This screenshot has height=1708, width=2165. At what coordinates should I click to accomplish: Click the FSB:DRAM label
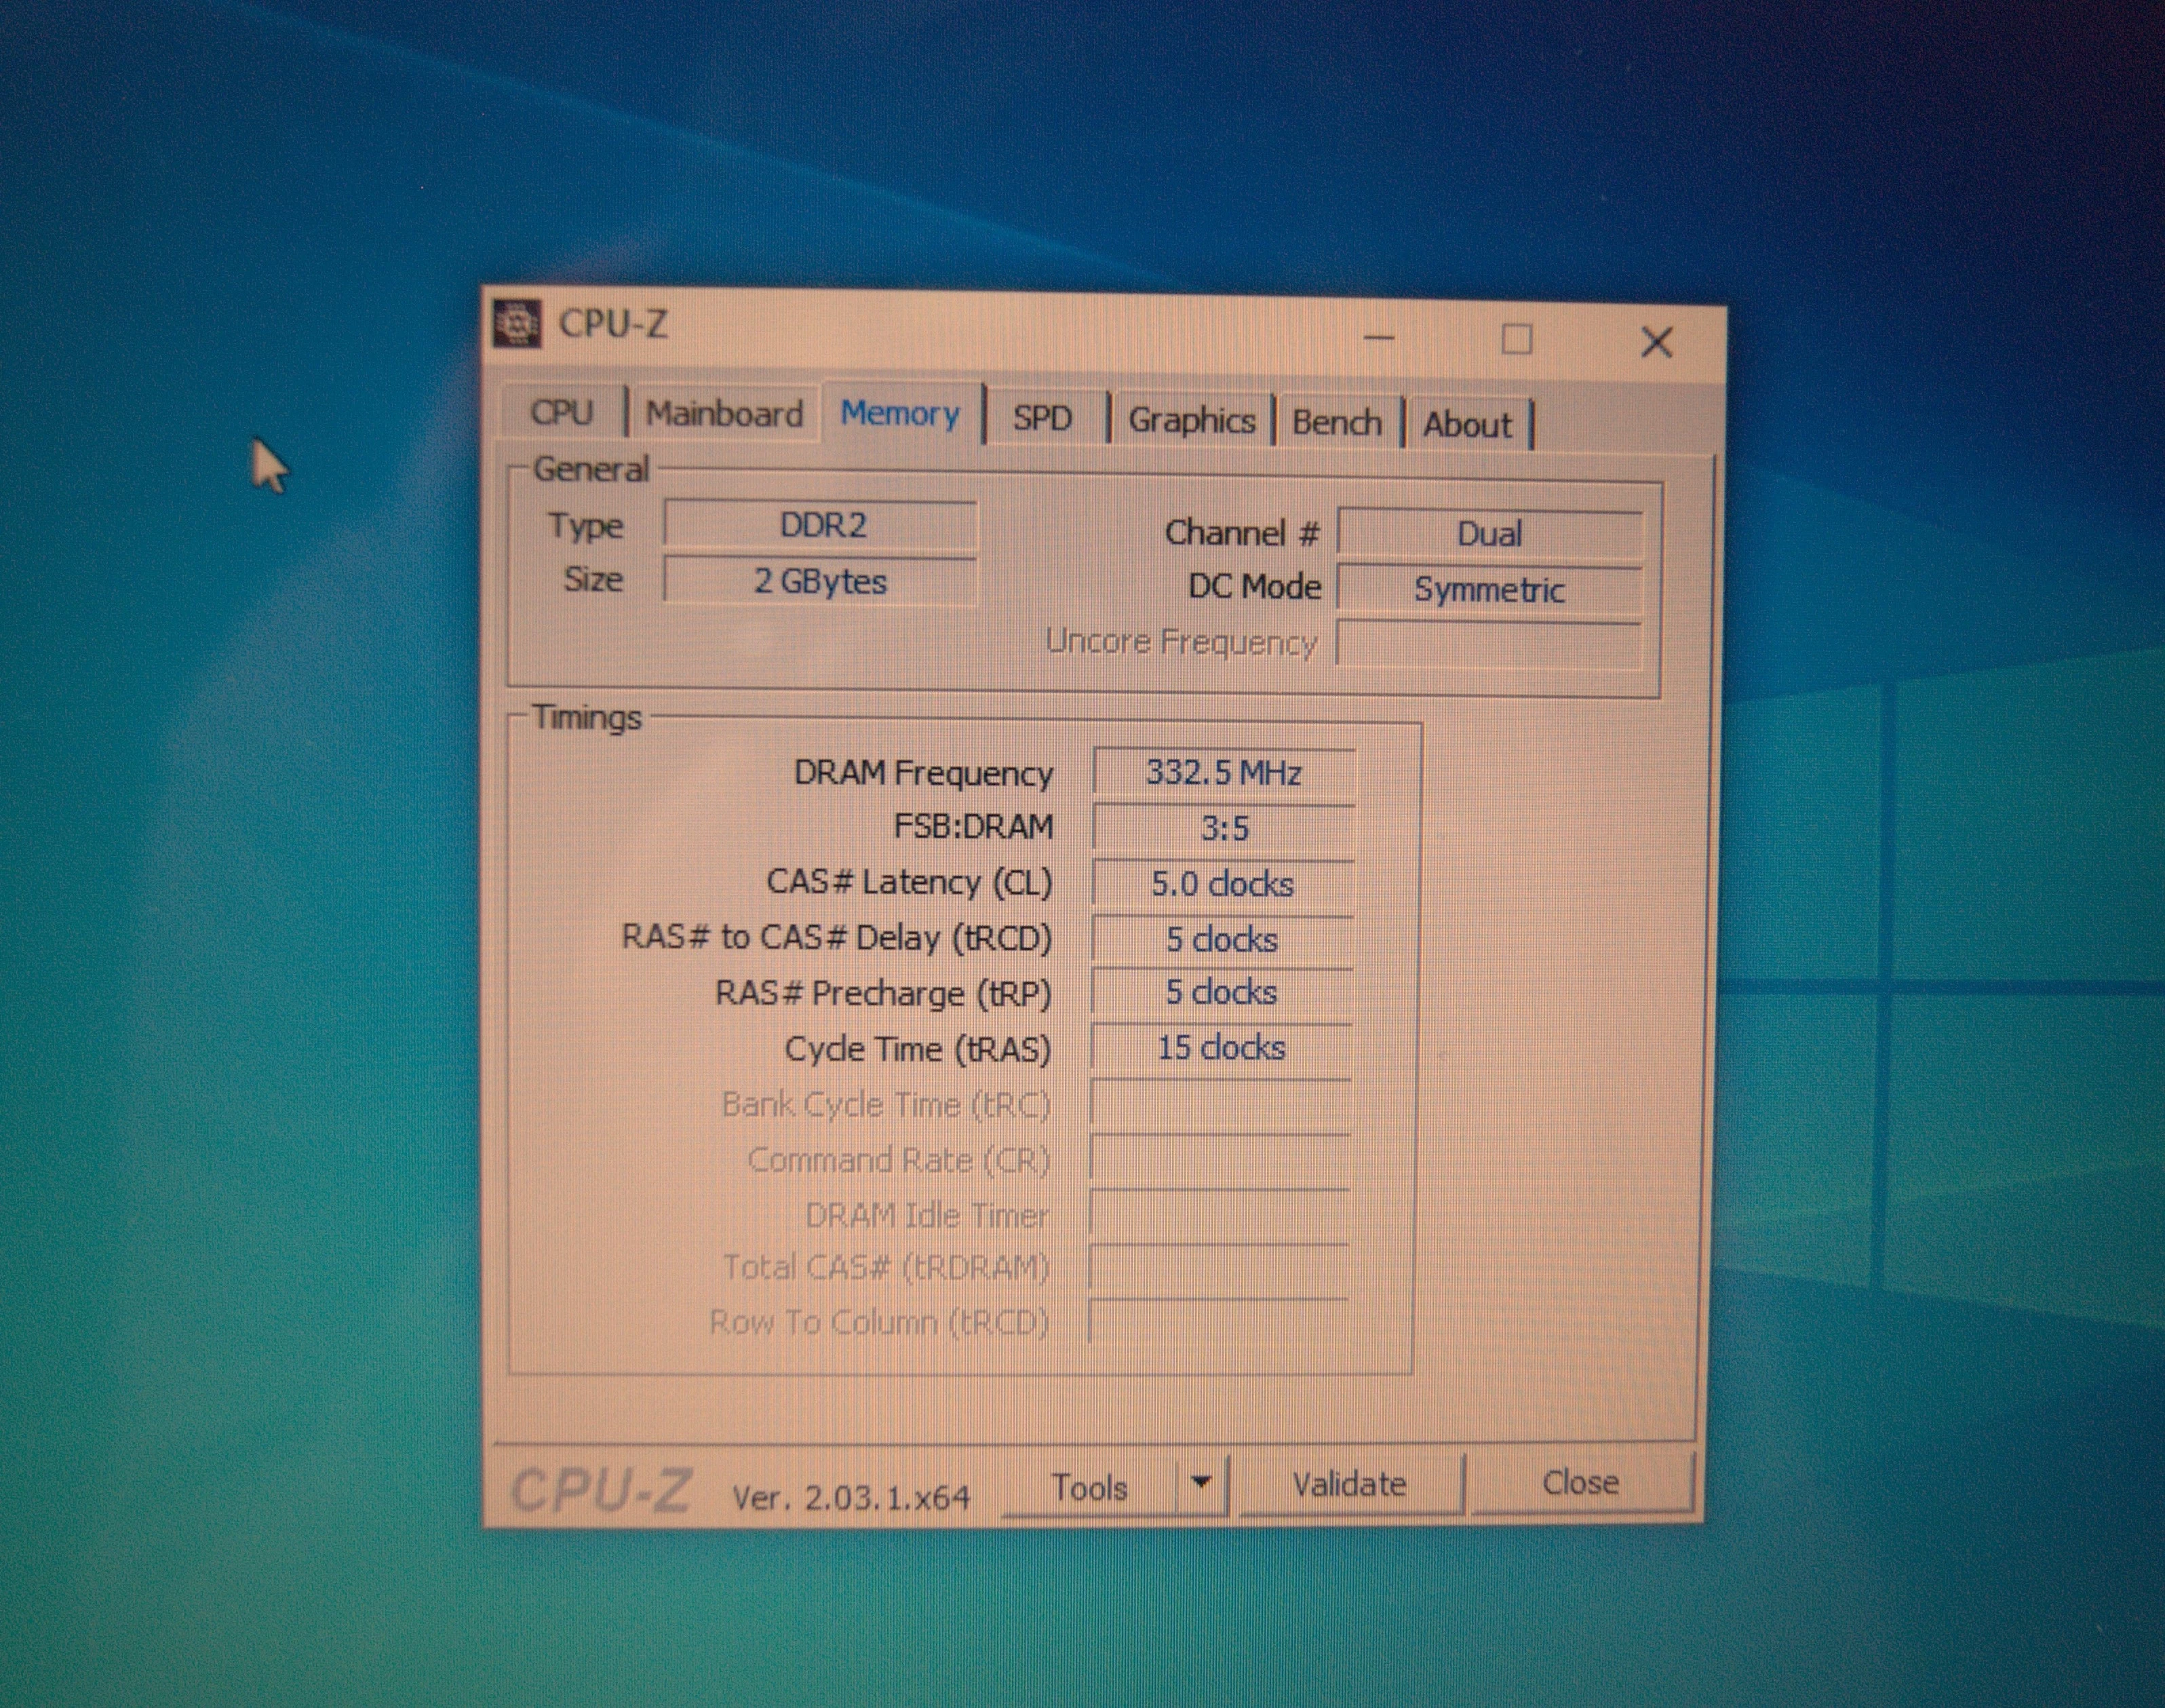point(973,827)
